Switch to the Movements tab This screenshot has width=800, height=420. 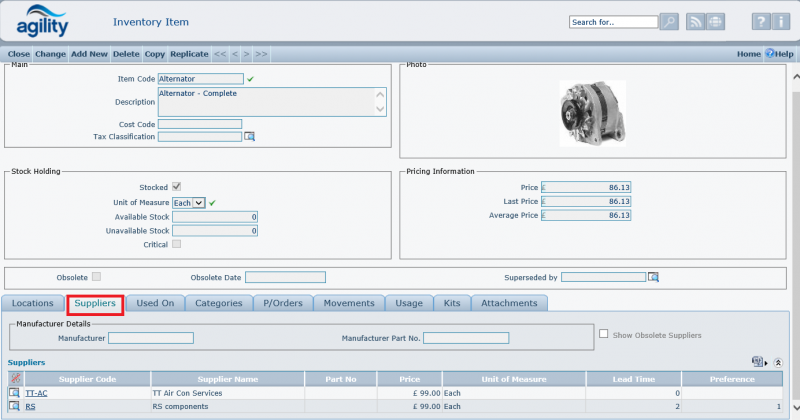pos(349,303)
